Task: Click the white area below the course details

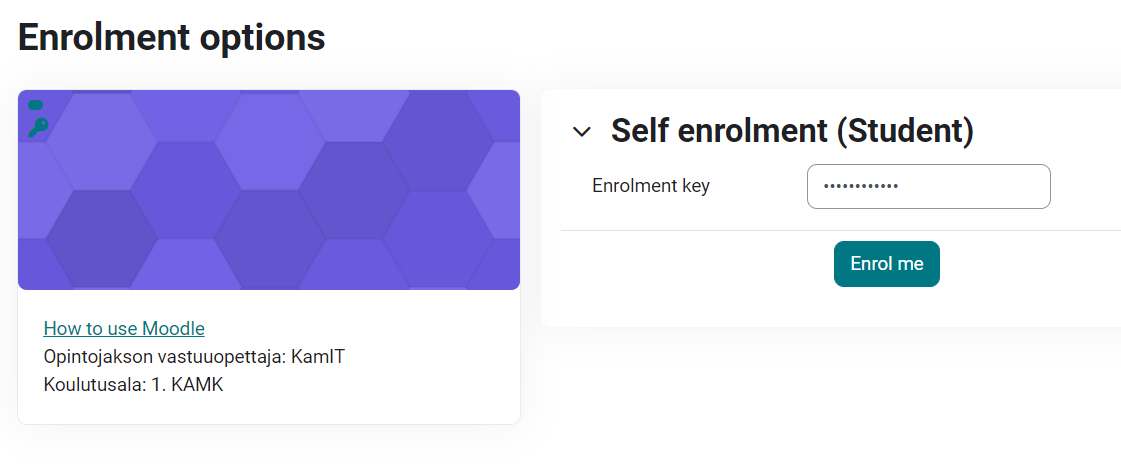Action: [x=269, y=410]
